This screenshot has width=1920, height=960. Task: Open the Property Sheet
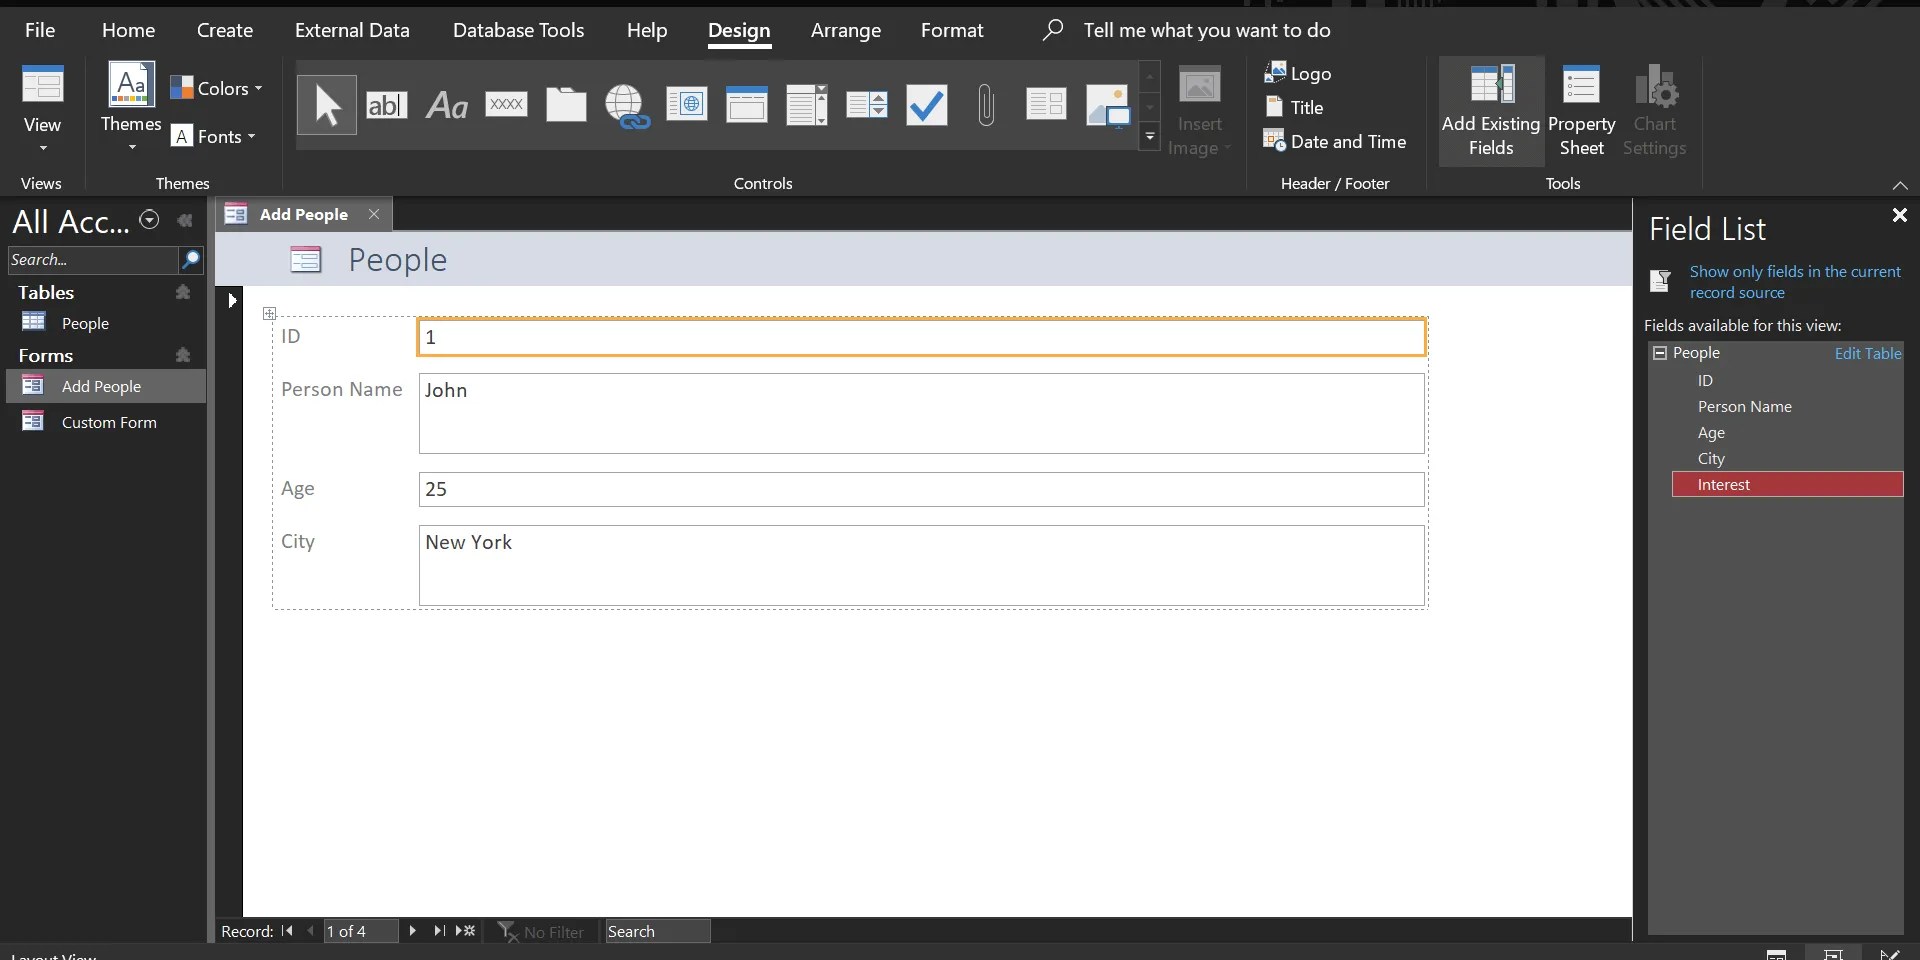click(1581, 110)
